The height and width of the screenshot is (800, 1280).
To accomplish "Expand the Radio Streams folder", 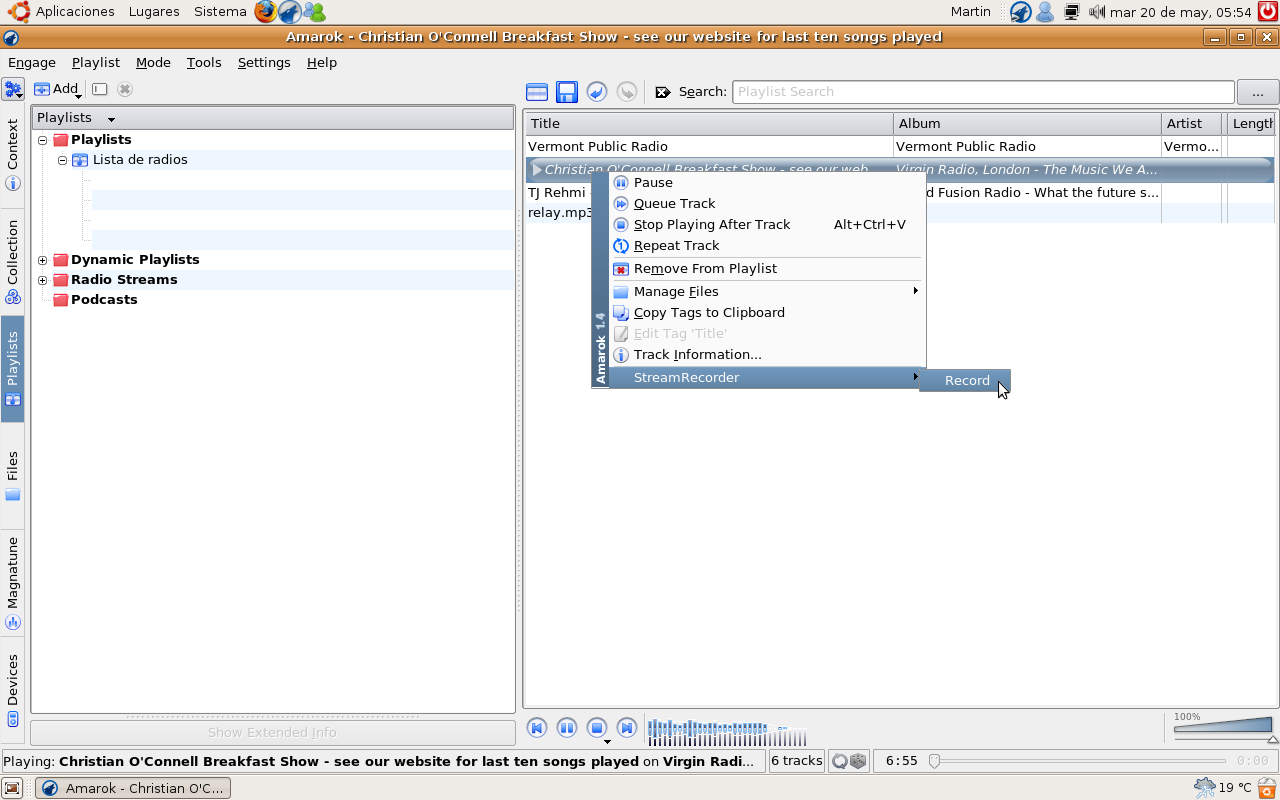I will click(x=43, y=280).
